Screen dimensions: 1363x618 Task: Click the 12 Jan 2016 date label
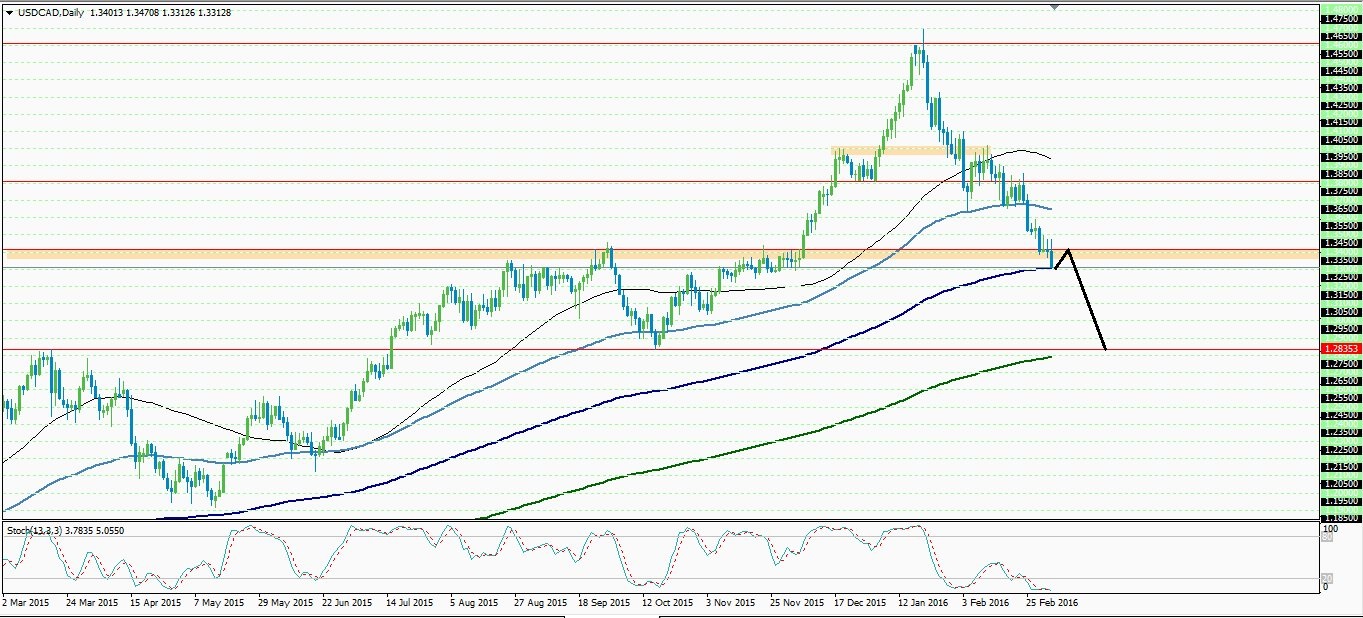click(x=924, y=603)
